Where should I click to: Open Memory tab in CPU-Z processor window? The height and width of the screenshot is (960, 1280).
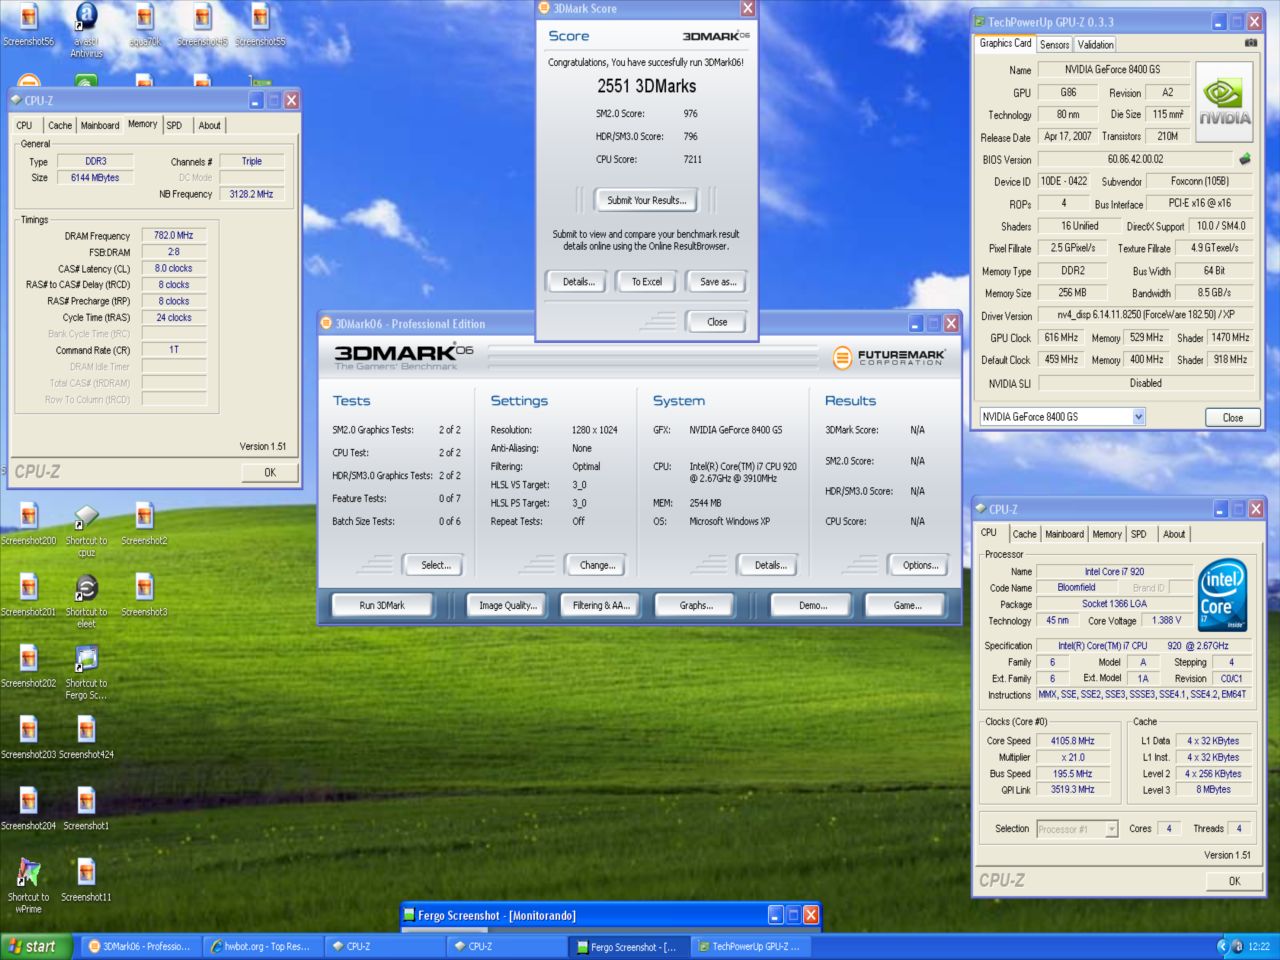[1107, 534]
